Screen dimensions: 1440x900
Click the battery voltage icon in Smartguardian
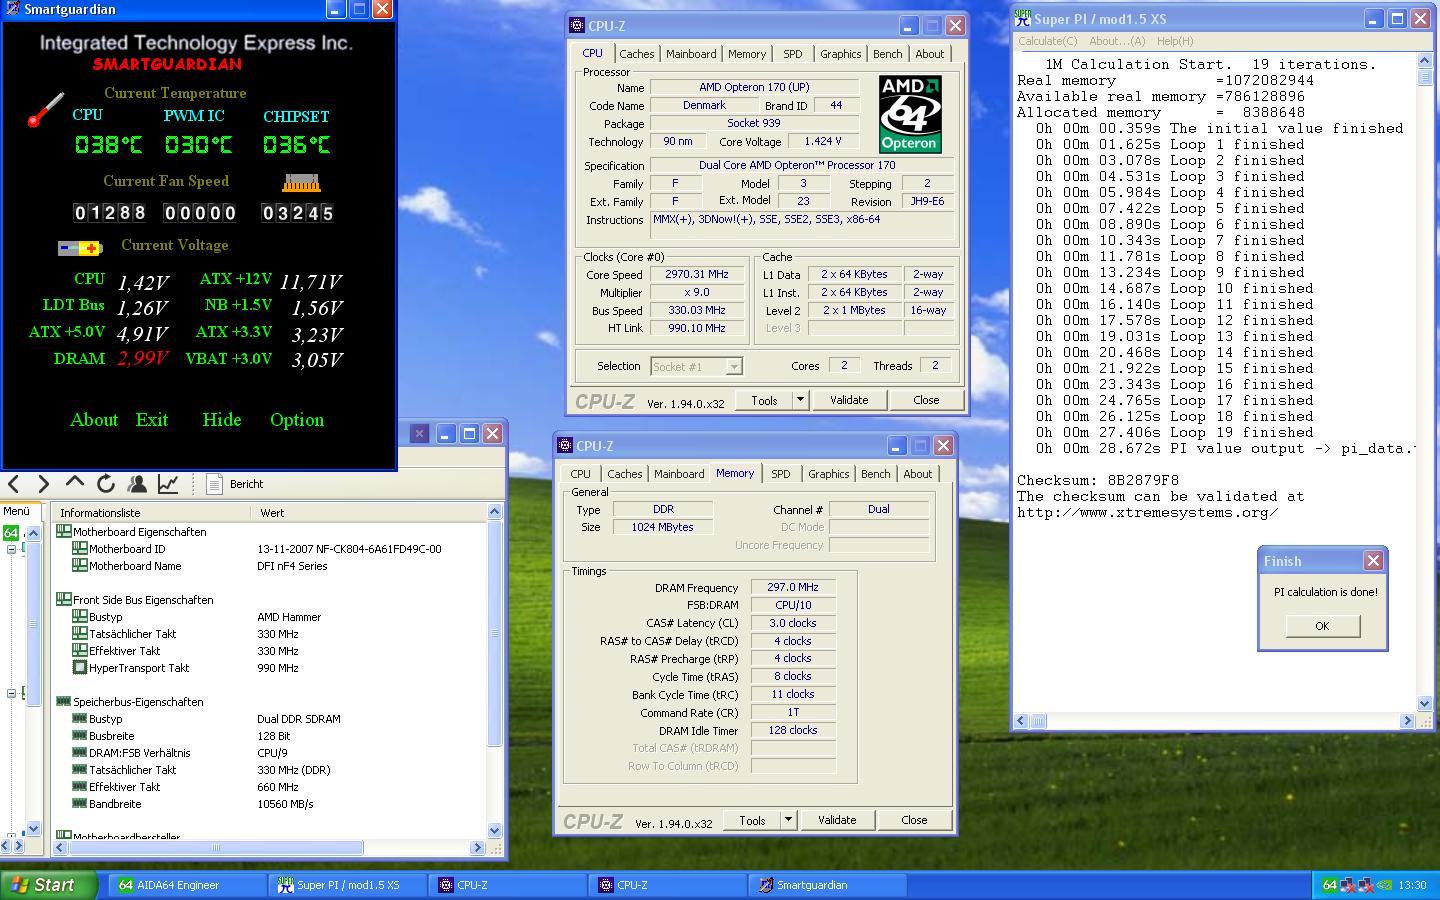[80, 248]
